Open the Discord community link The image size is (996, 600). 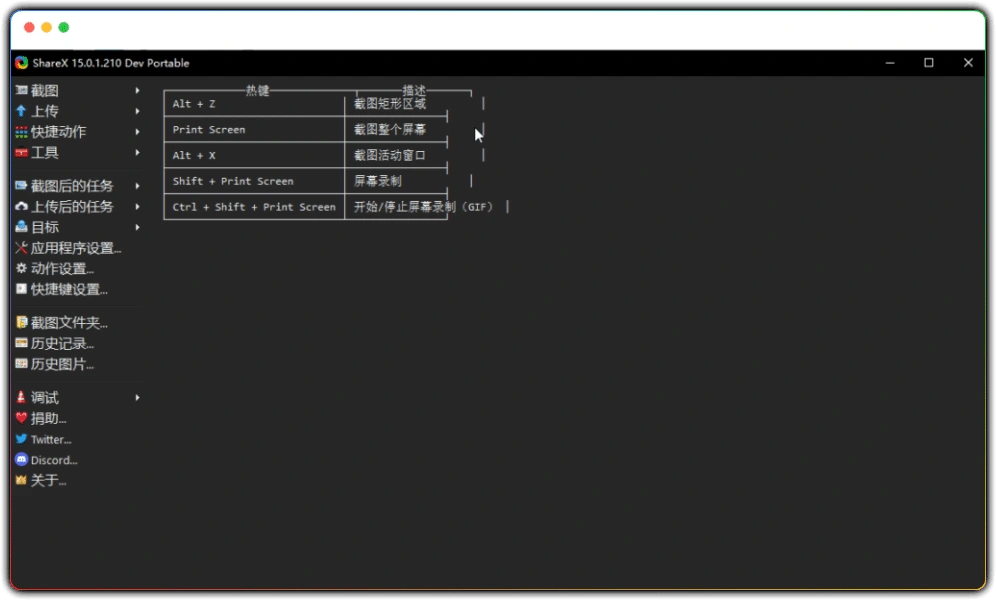(48, 460)
